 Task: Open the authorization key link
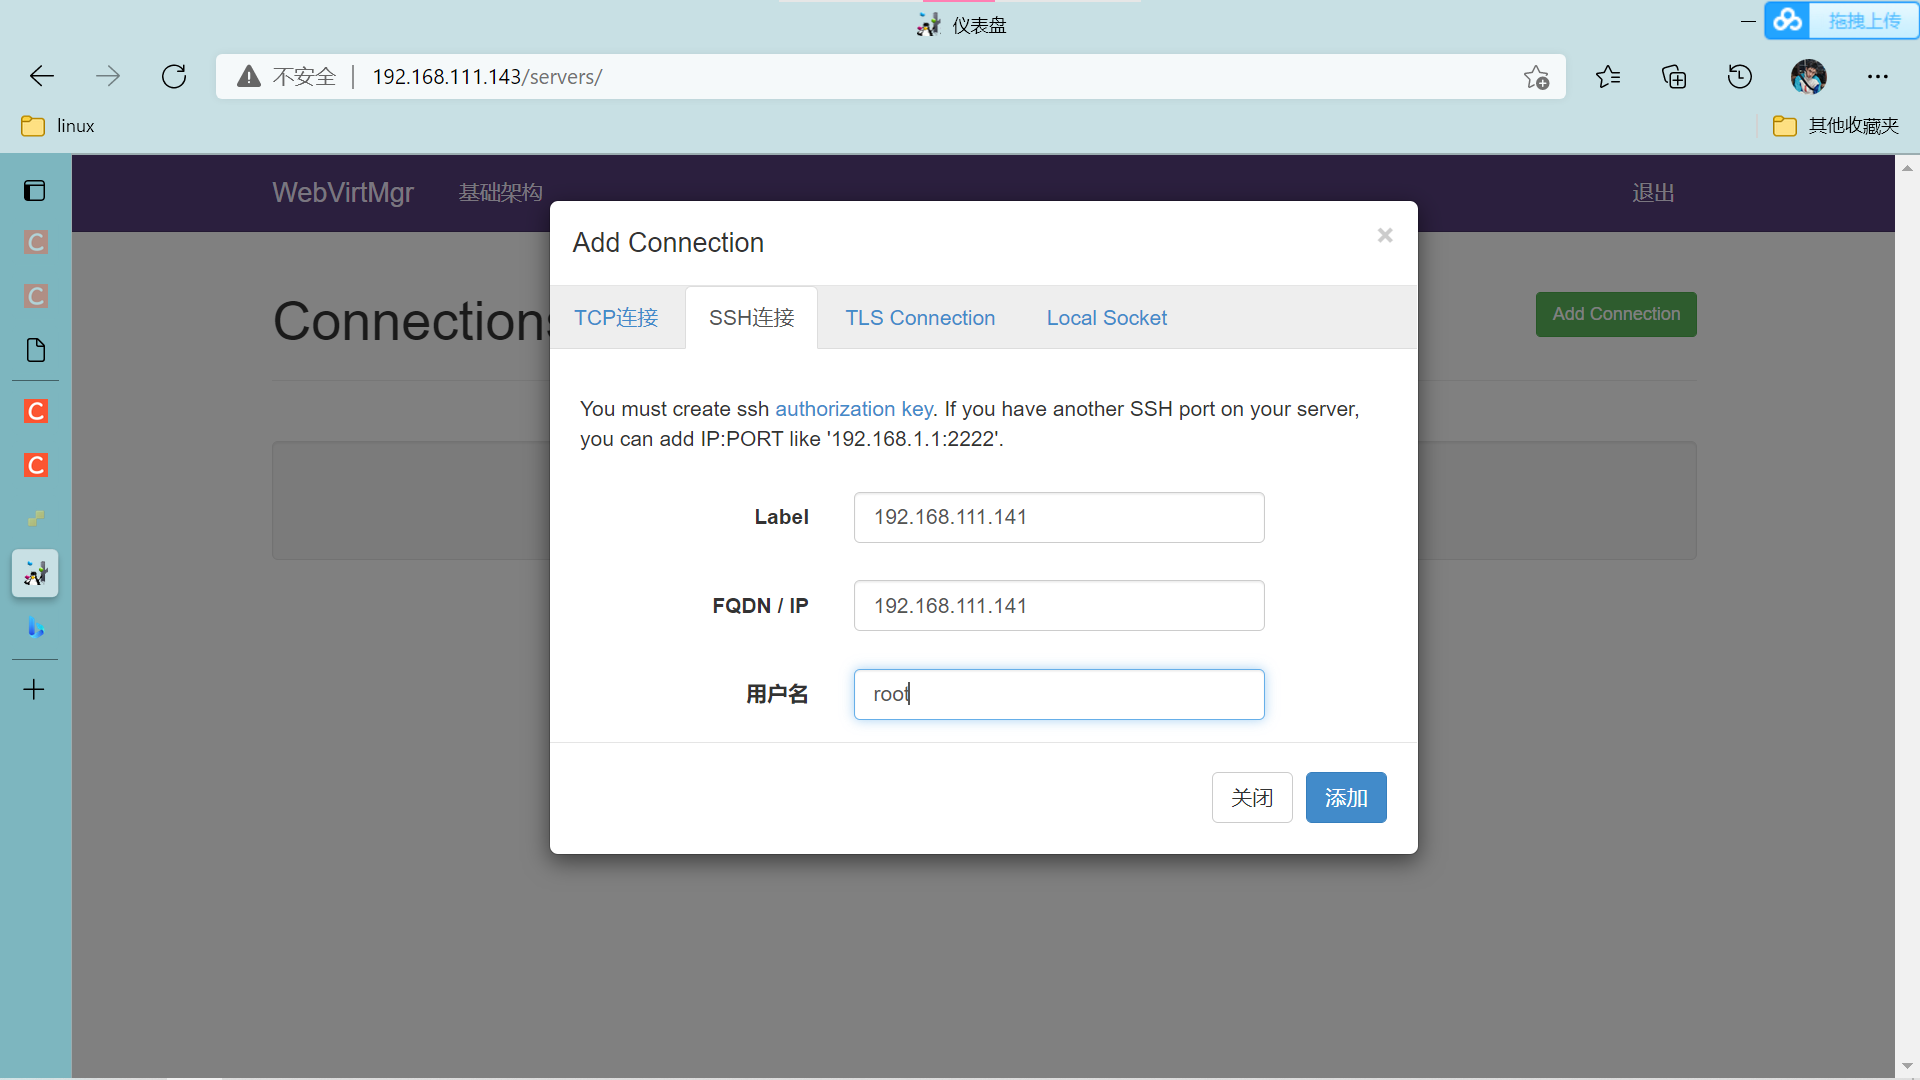pyautogui.click(x=852, y=409)
